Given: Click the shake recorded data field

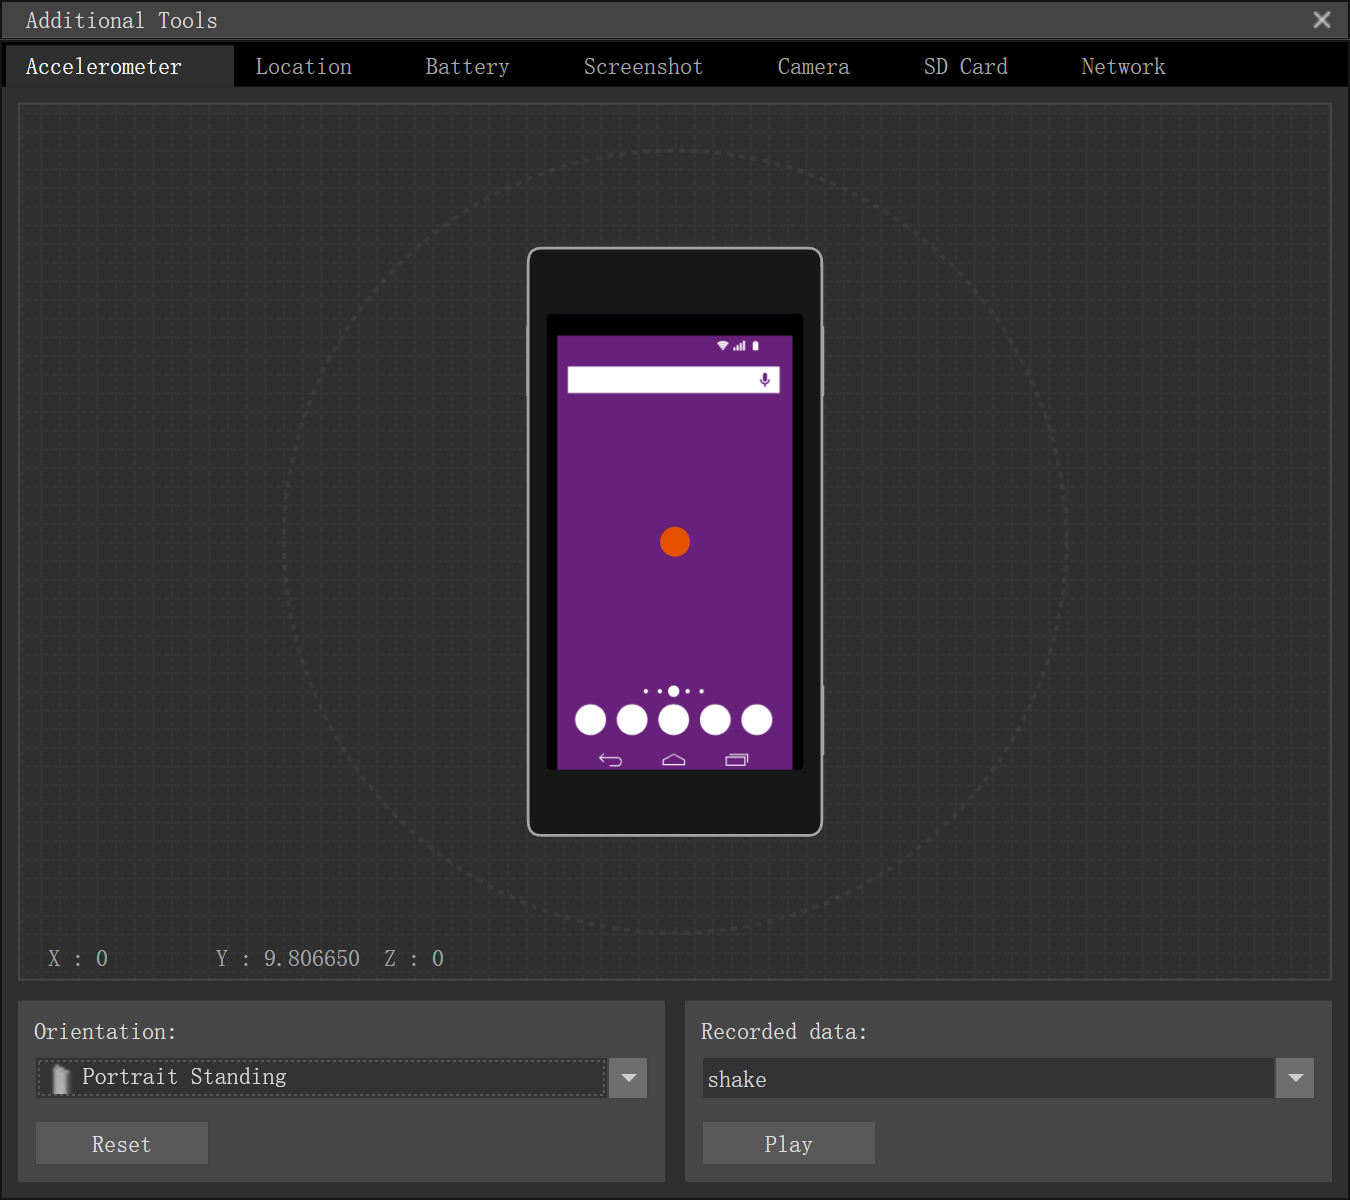Looking at the screenshot, I should (988, 1078).
